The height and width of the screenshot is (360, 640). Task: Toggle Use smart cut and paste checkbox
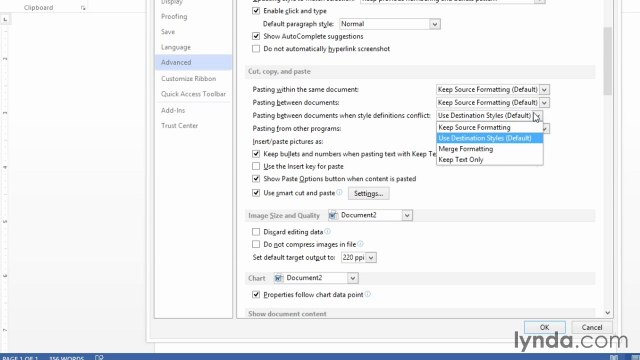pos(256,193)
